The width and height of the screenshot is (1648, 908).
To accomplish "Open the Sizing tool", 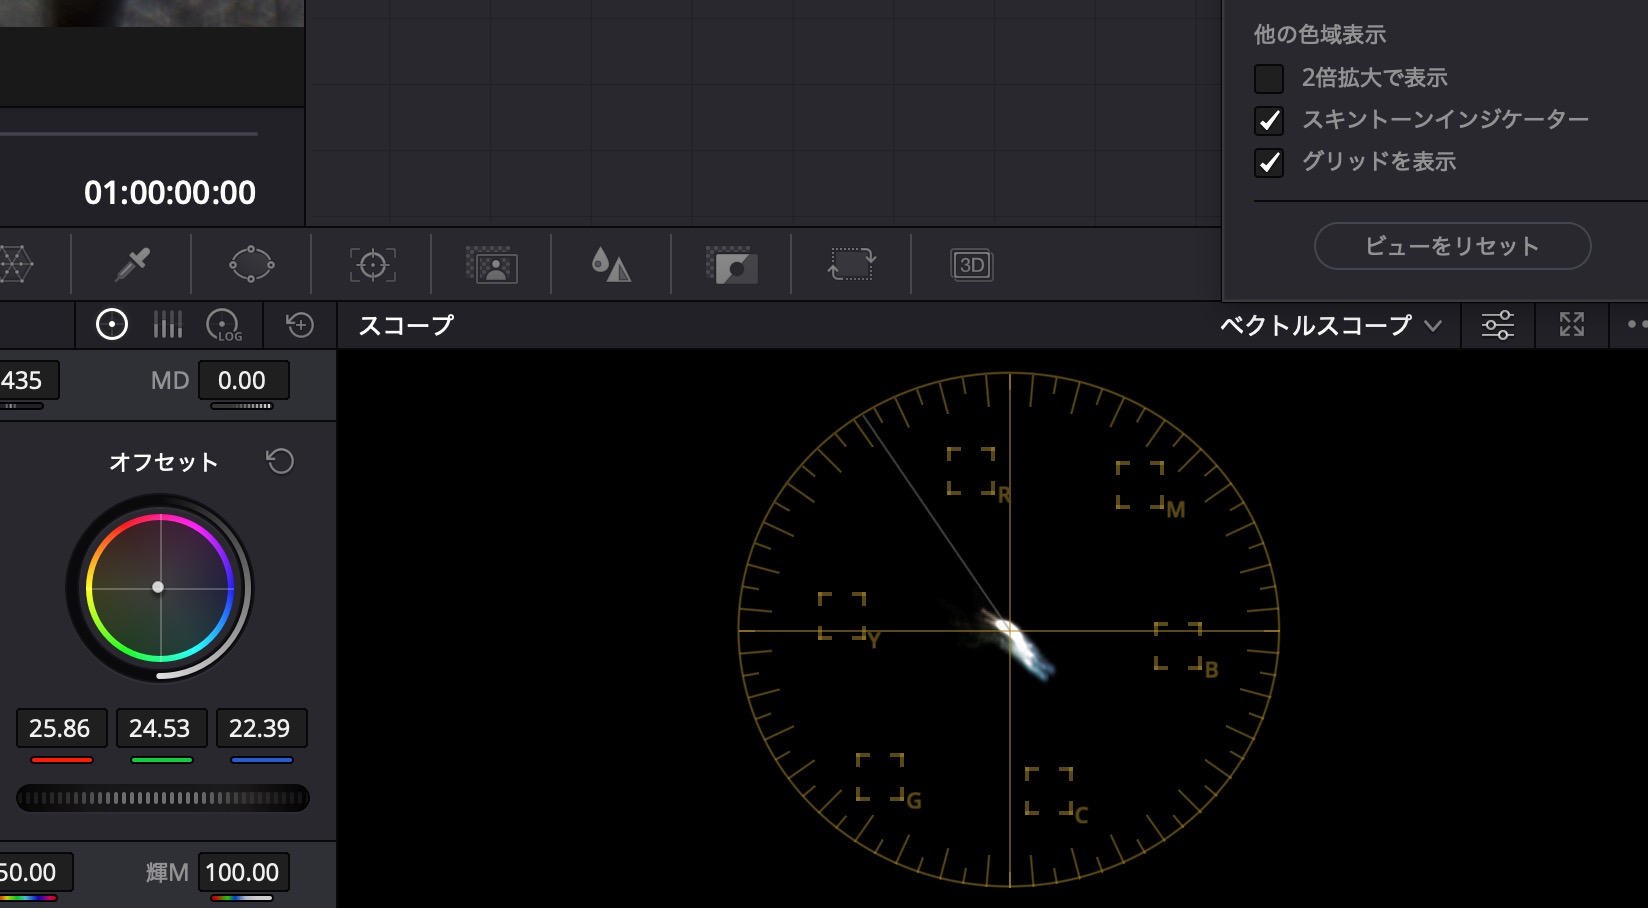I will click(851, 265).
